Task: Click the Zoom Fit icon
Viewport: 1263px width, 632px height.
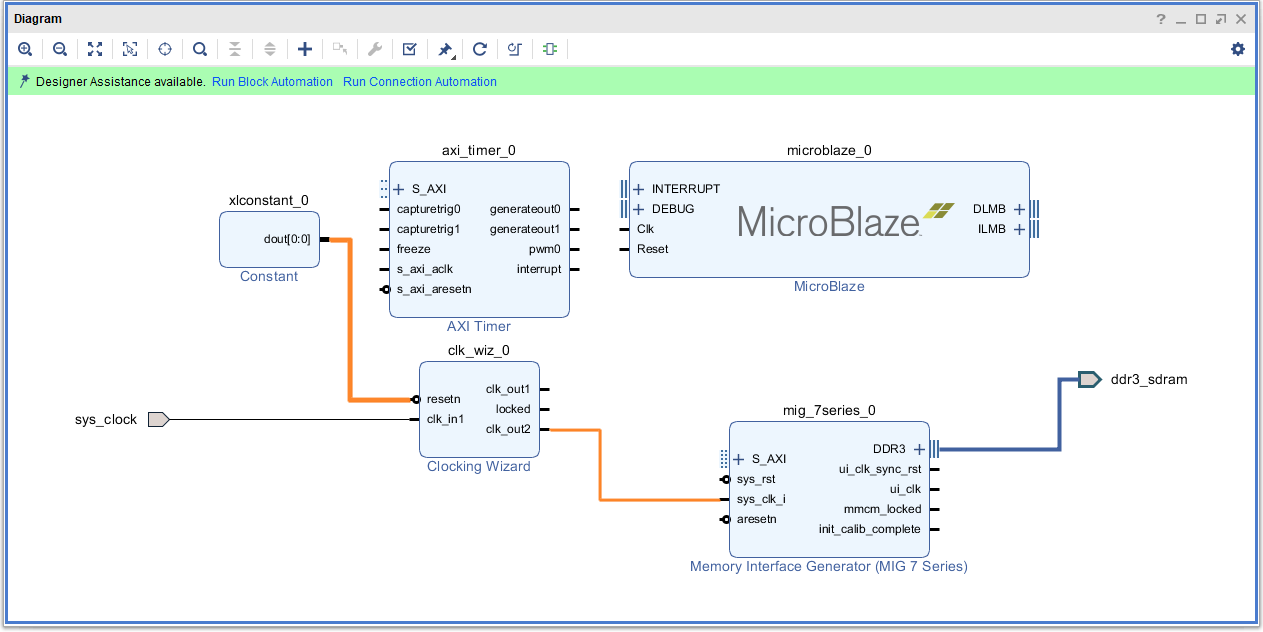Action: click(95, 49)
